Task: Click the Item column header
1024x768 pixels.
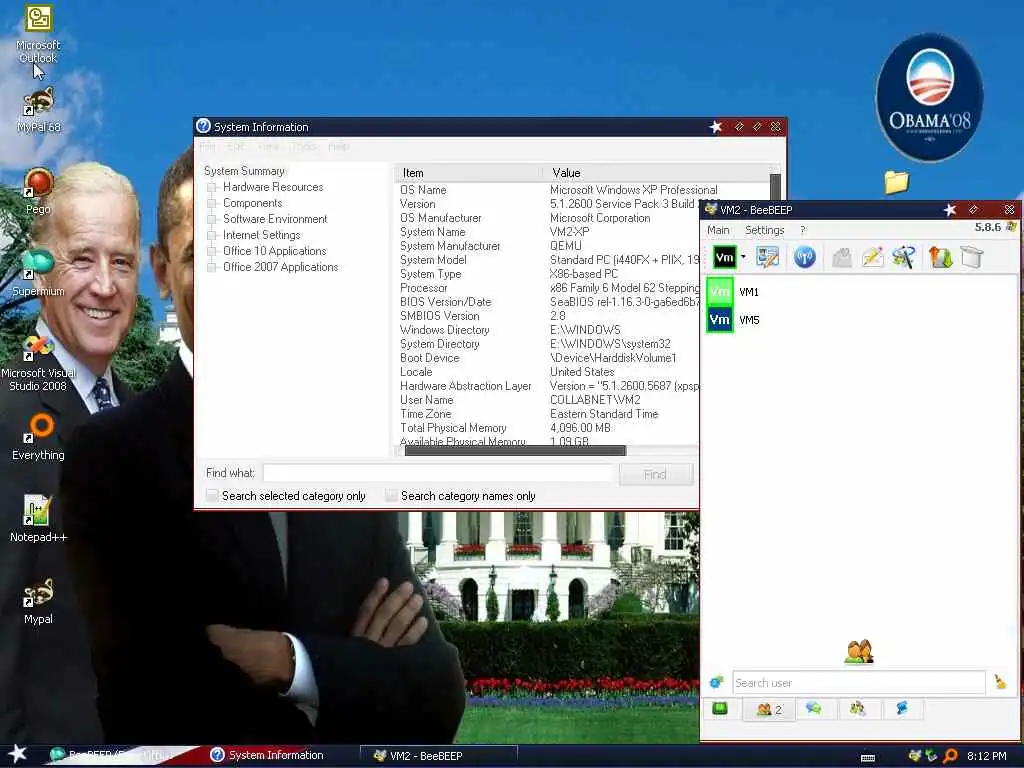Action: 468,173
